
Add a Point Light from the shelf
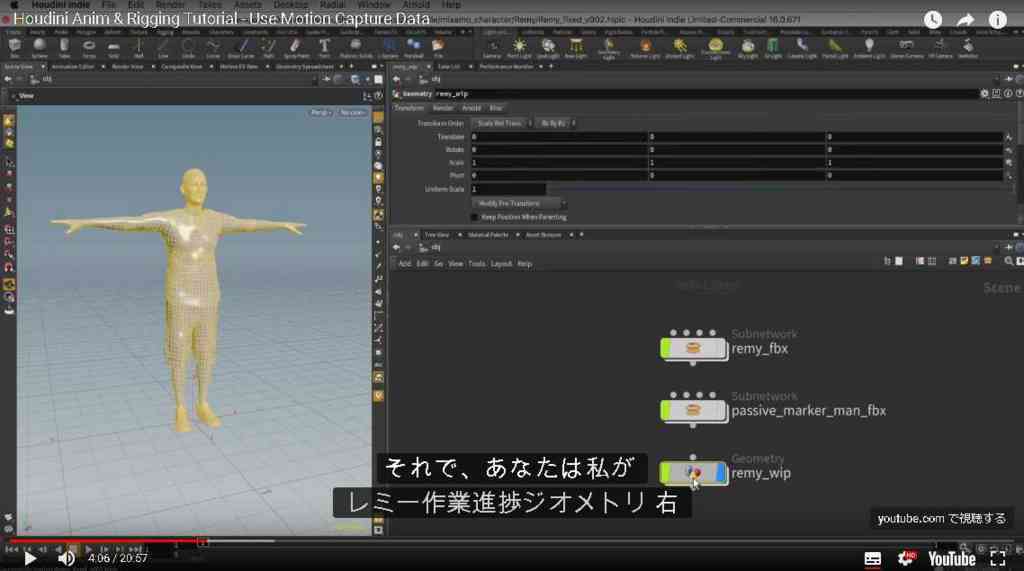click(x=519, y=47)
